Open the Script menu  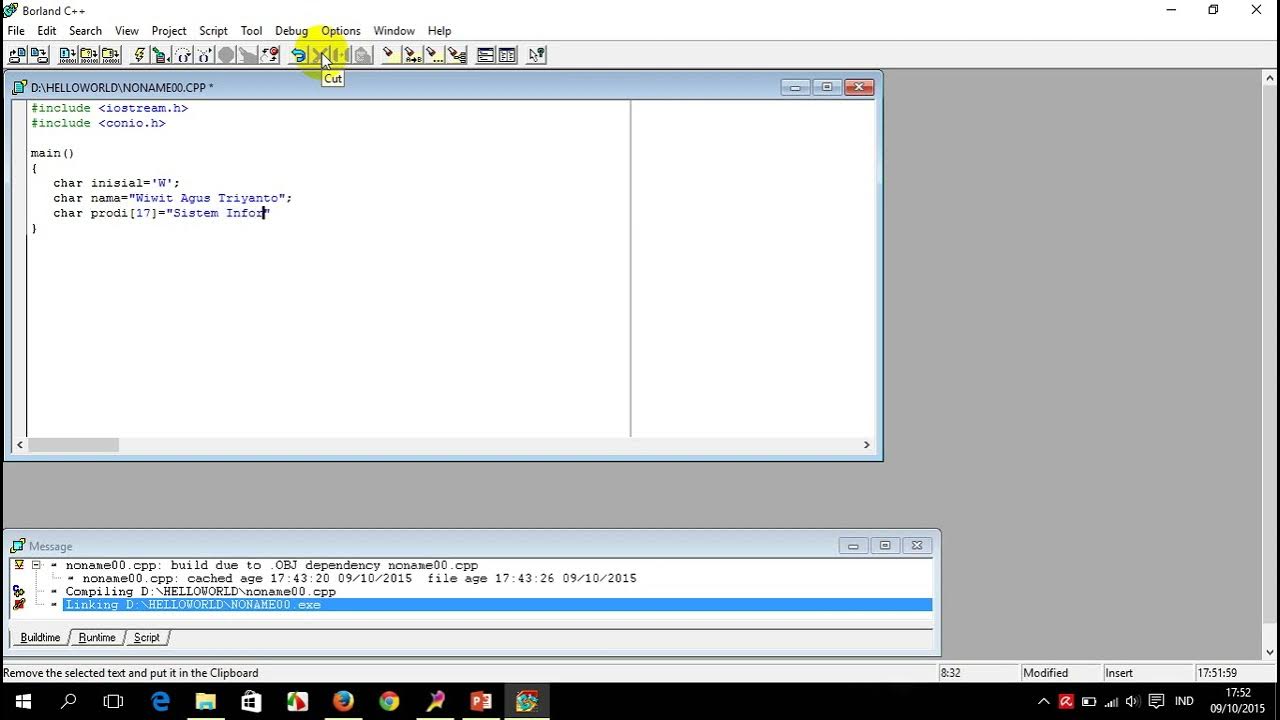[x=213, y=31]
